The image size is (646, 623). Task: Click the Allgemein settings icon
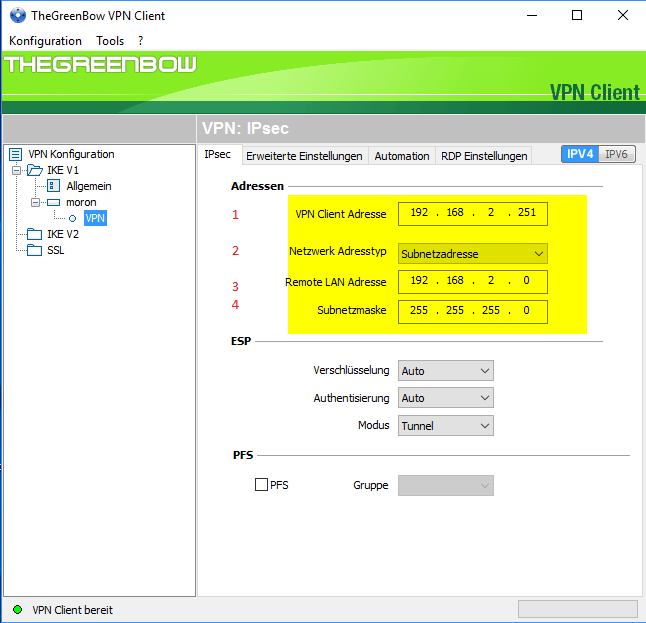[x=54, y=186]
